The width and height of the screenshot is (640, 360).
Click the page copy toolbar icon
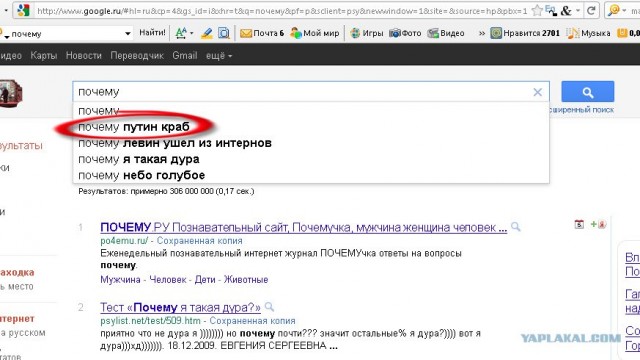224,33
